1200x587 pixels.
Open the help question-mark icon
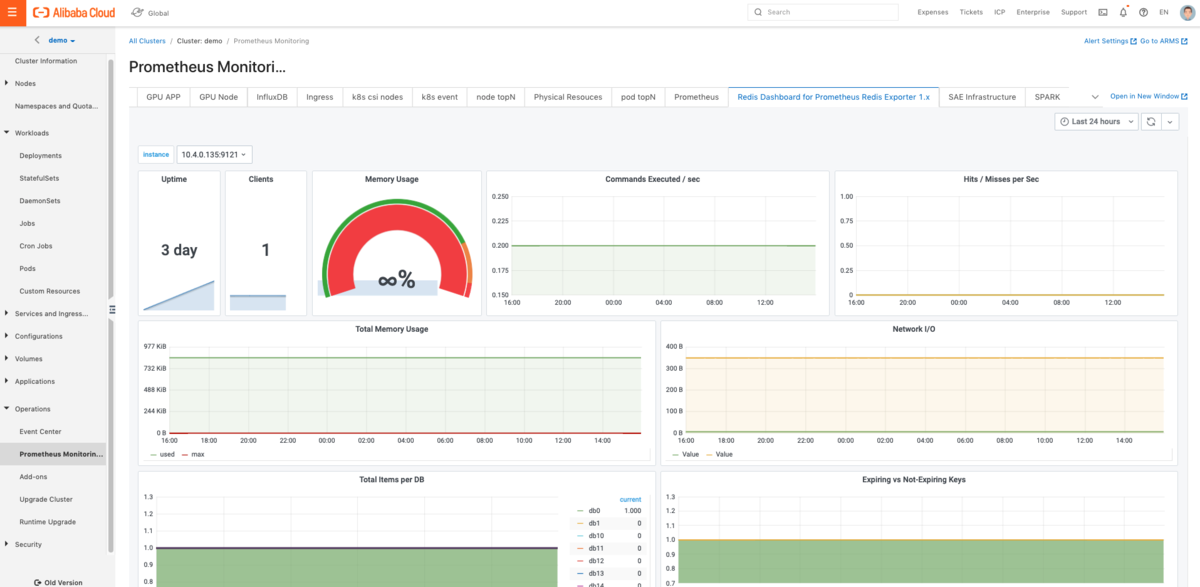pyautogui.click(x=1143, y=12)
